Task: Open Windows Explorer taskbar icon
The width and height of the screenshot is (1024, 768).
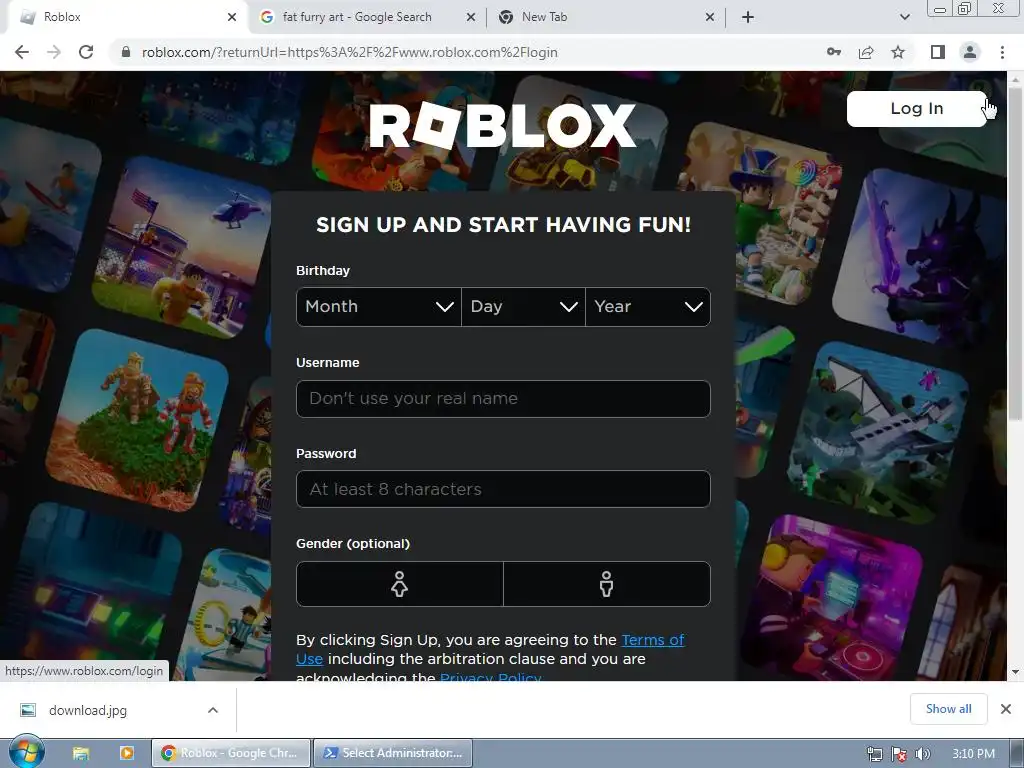Action: point(80,753)
